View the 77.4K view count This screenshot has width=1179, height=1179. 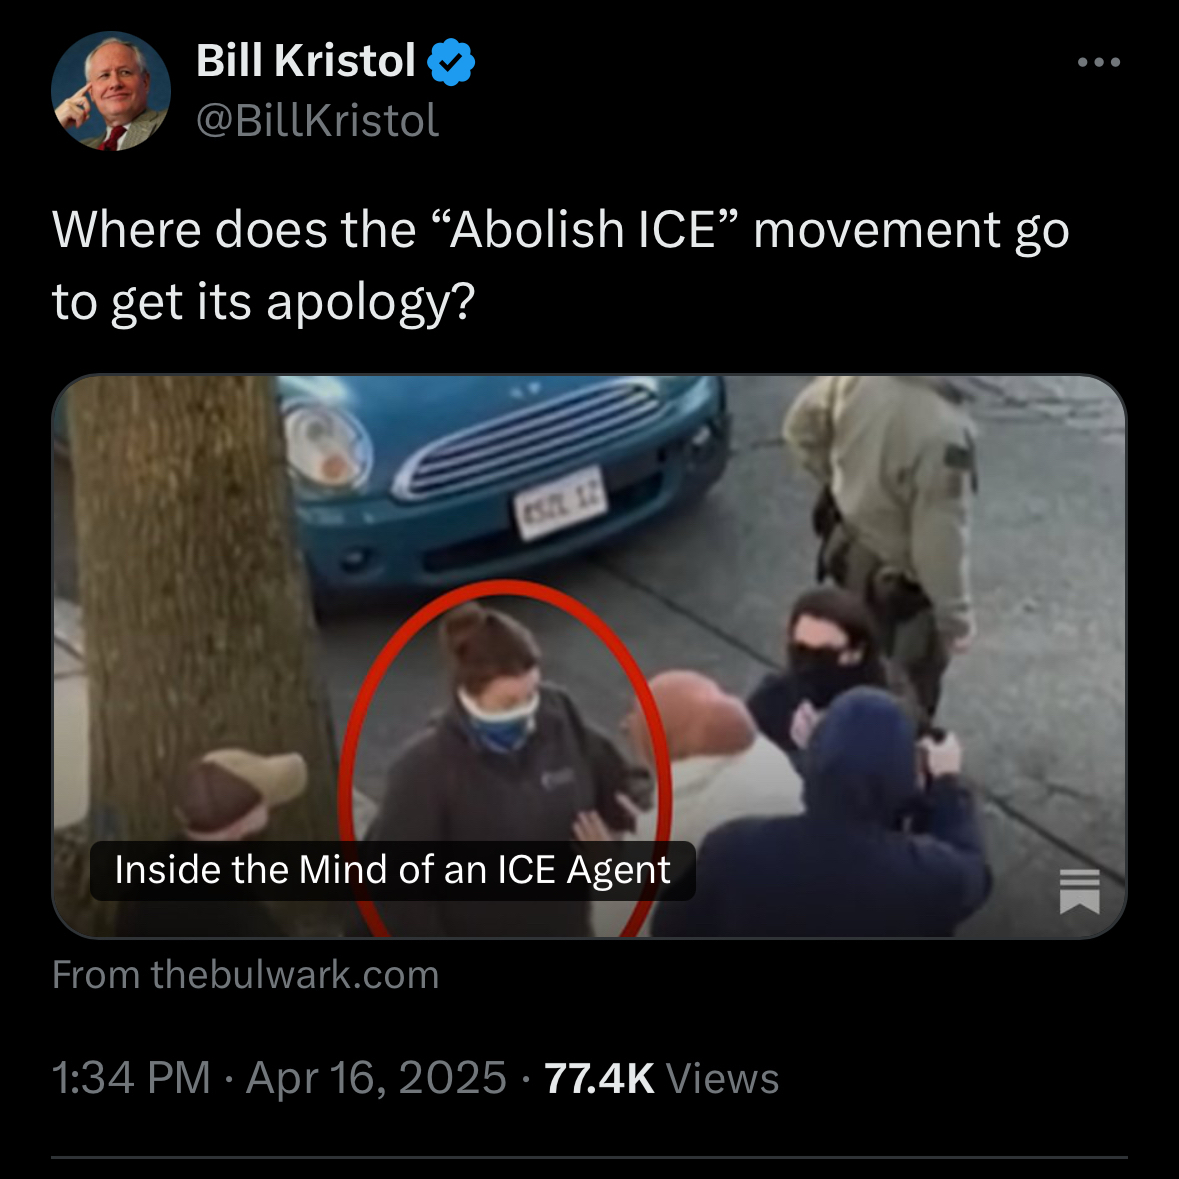pyautogui.click(x=599, y=1077)
